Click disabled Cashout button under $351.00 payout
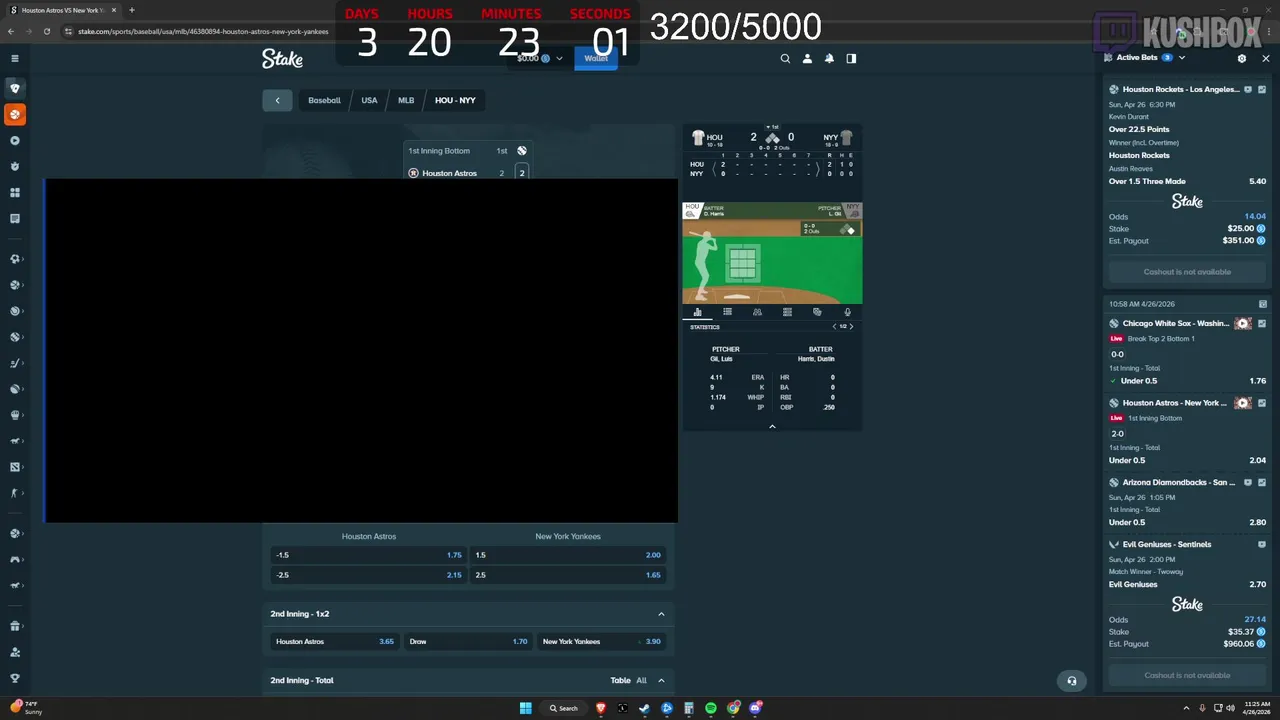The width and height of the screenshot is (1280, 720). click(x=1187, y=272)
